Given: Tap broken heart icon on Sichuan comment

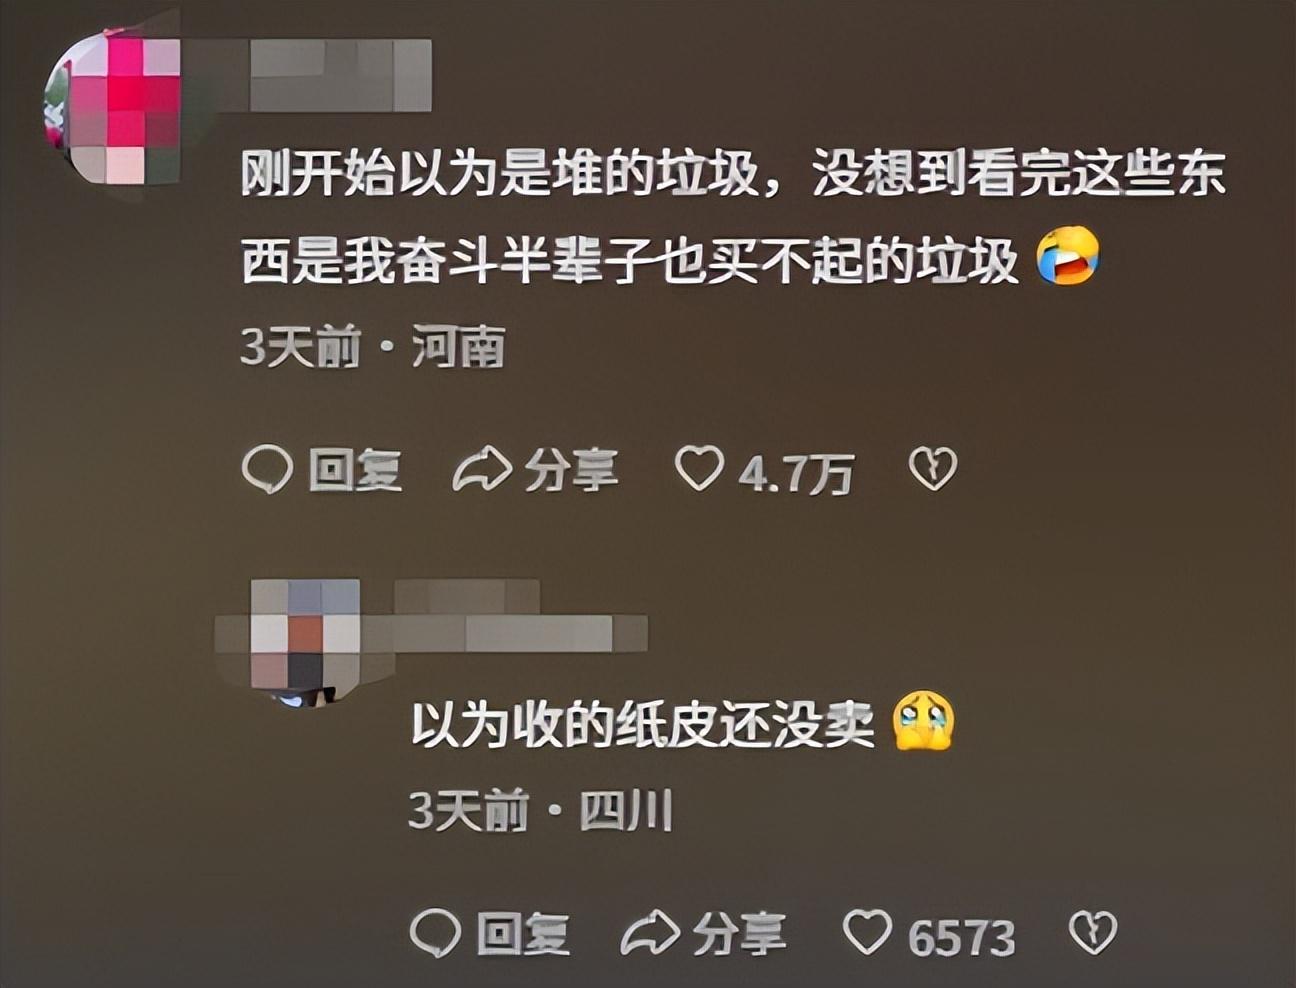Looking at the screenshot, I should coord(1093,932).
